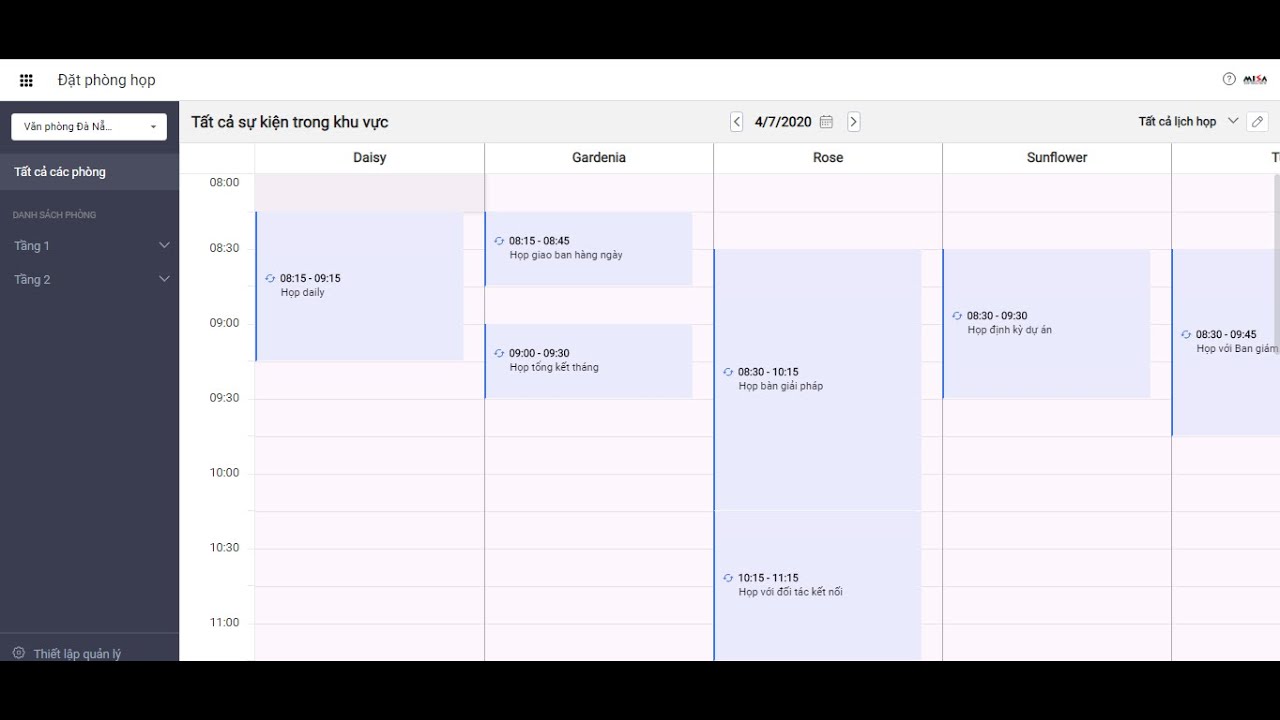
Task: Click the DANH SÁCH PHÒNG section label
Action: coord(55,215)
